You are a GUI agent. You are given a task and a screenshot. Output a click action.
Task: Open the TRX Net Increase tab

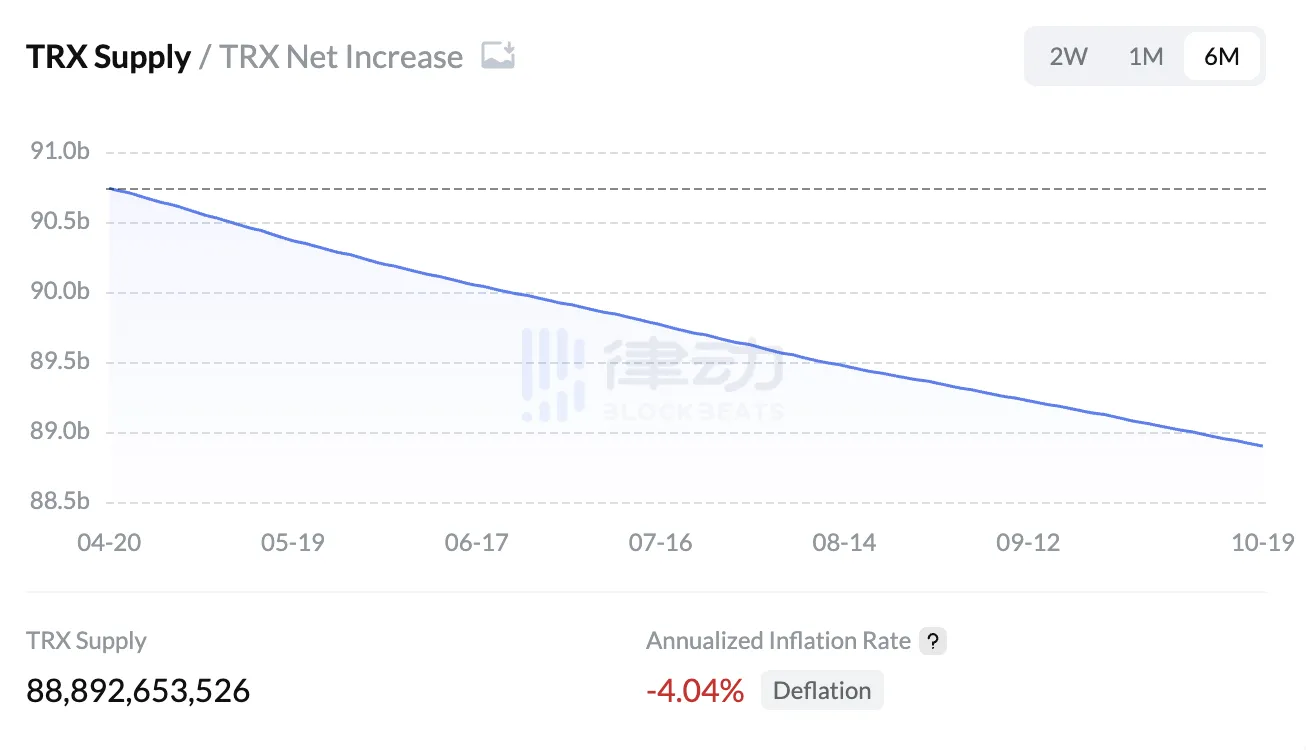341,57
